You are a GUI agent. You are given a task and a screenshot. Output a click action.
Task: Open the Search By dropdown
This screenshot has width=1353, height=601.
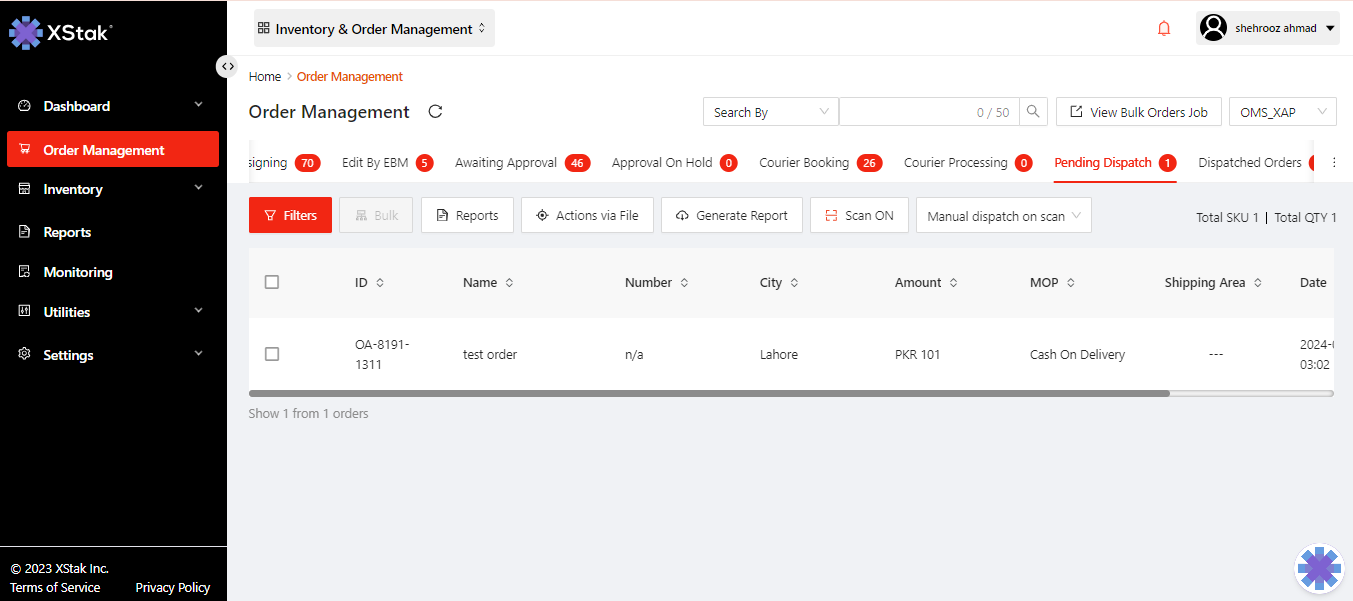pos(770,112)
